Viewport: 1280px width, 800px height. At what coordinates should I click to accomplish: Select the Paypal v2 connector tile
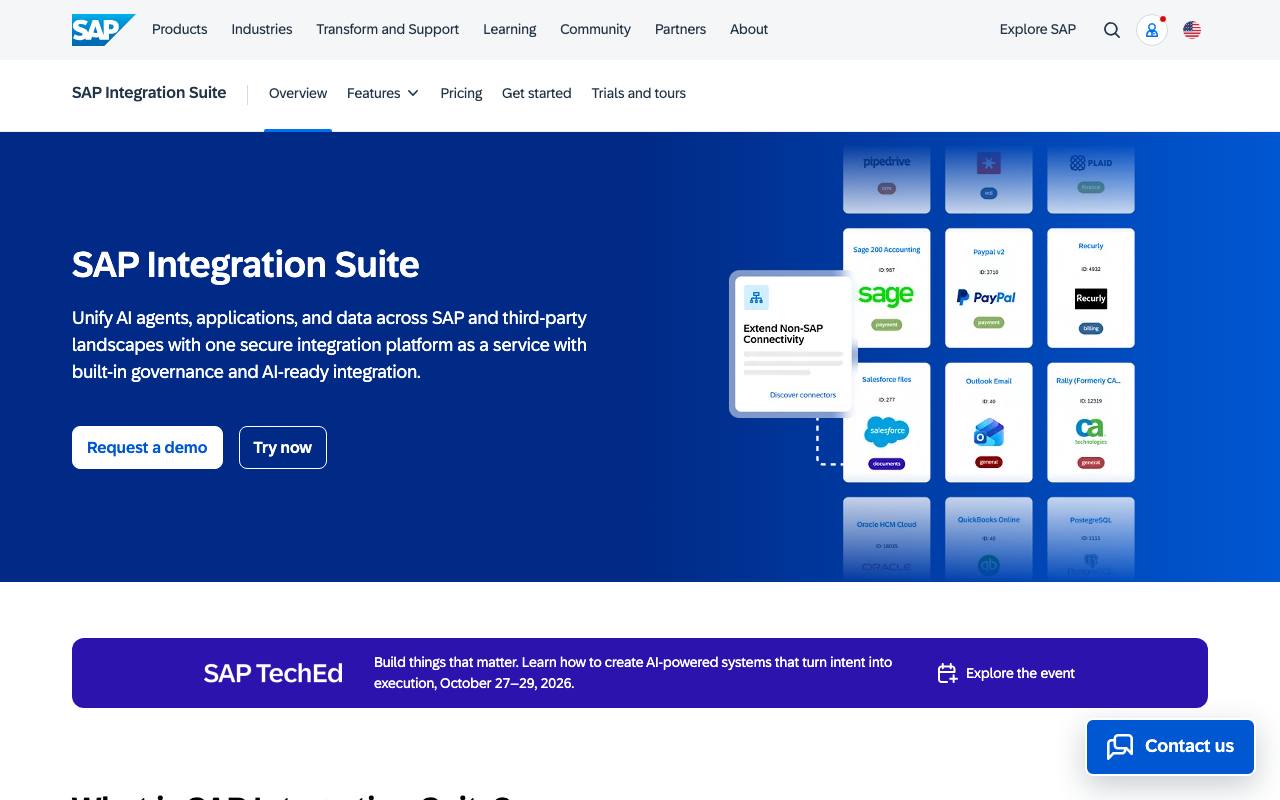tap(989, 288)
